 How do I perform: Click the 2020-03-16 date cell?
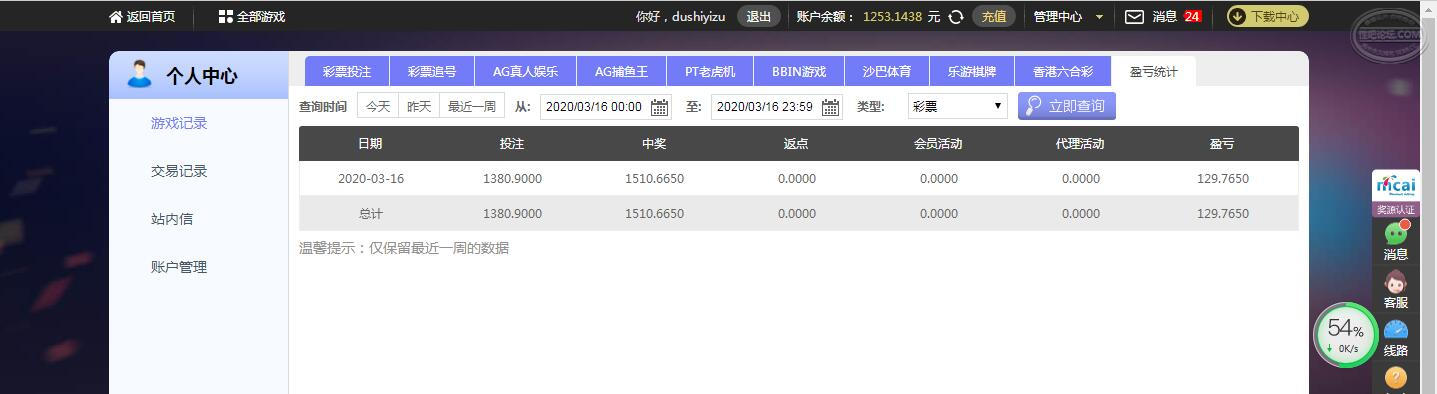(370, 179)
